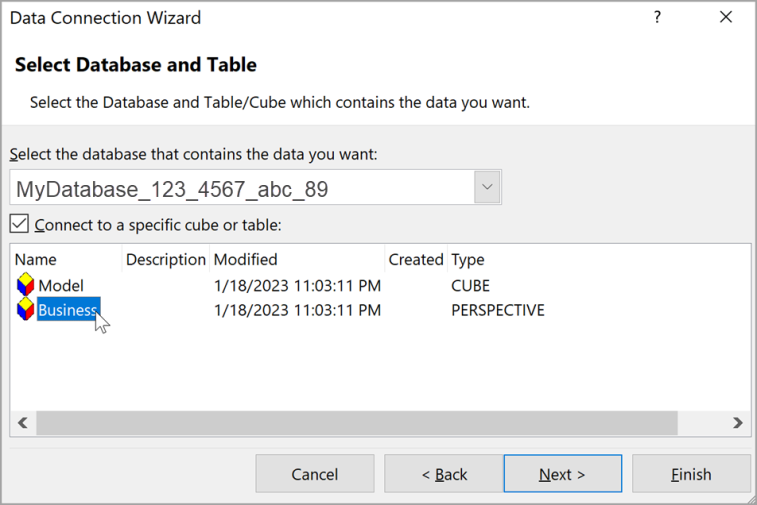Close the Data Connection Wizard dialog

726,18
